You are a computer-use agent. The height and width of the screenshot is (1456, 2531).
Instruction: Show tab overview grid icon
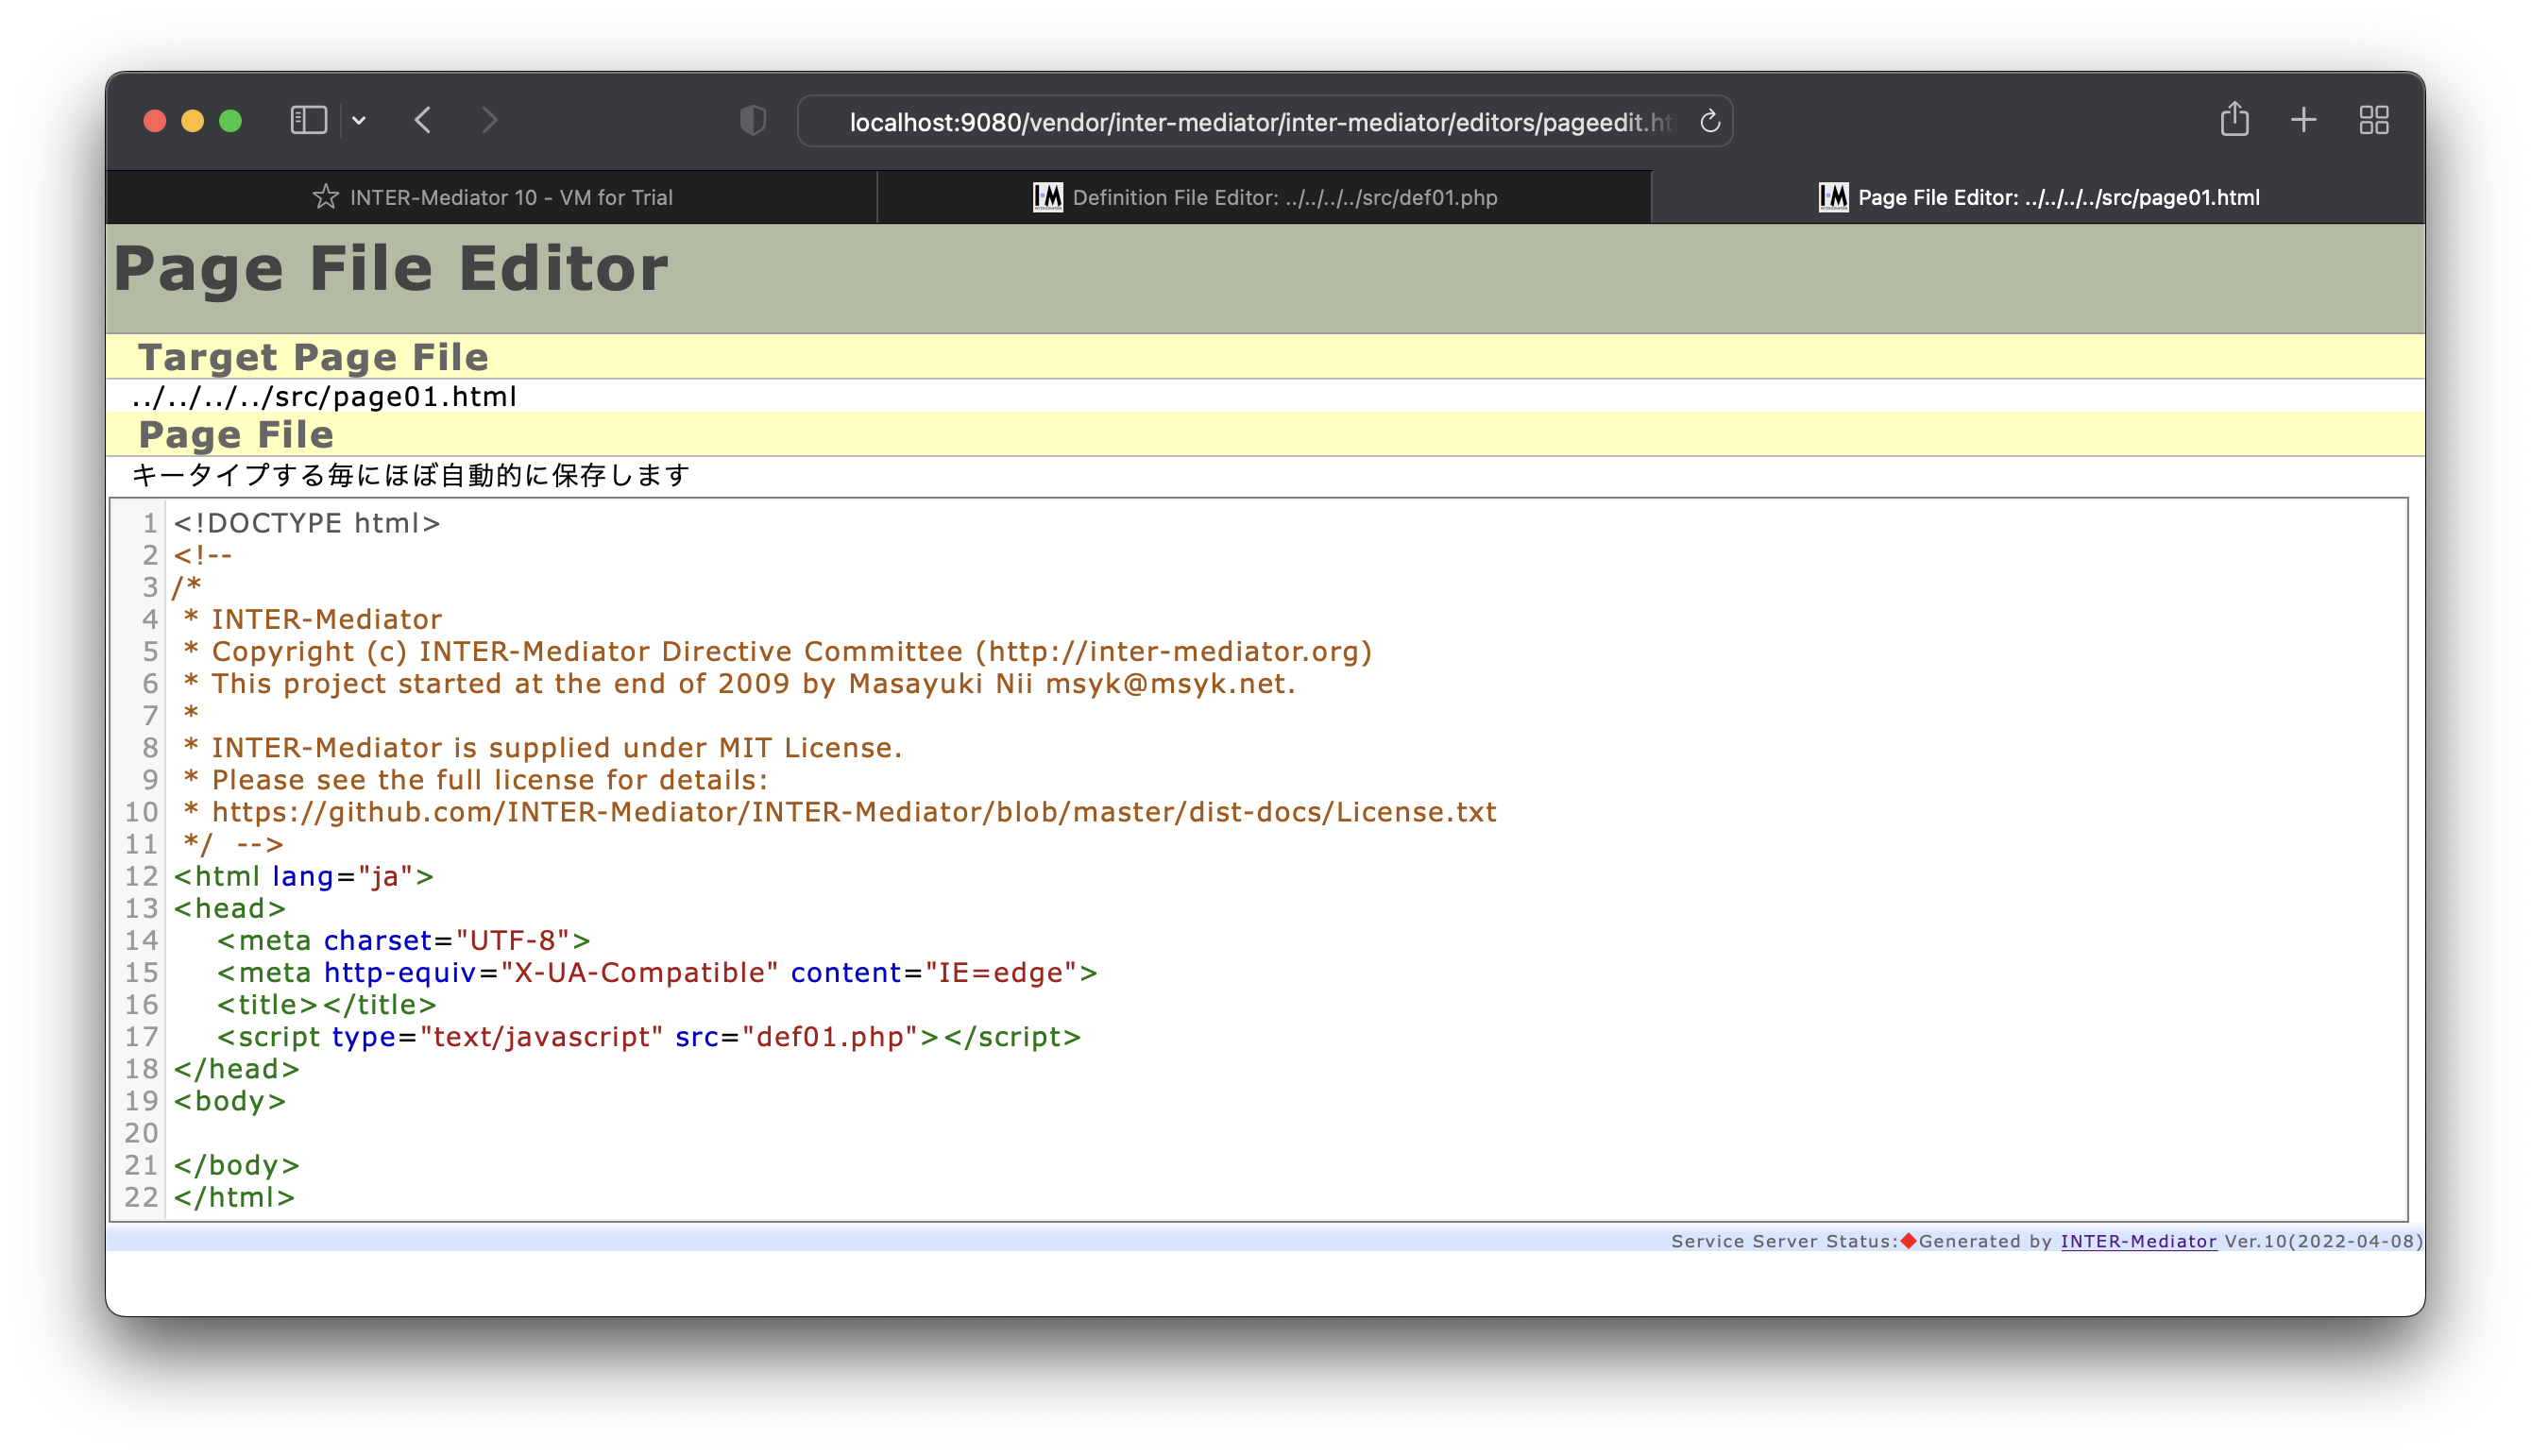[2373, 121]
